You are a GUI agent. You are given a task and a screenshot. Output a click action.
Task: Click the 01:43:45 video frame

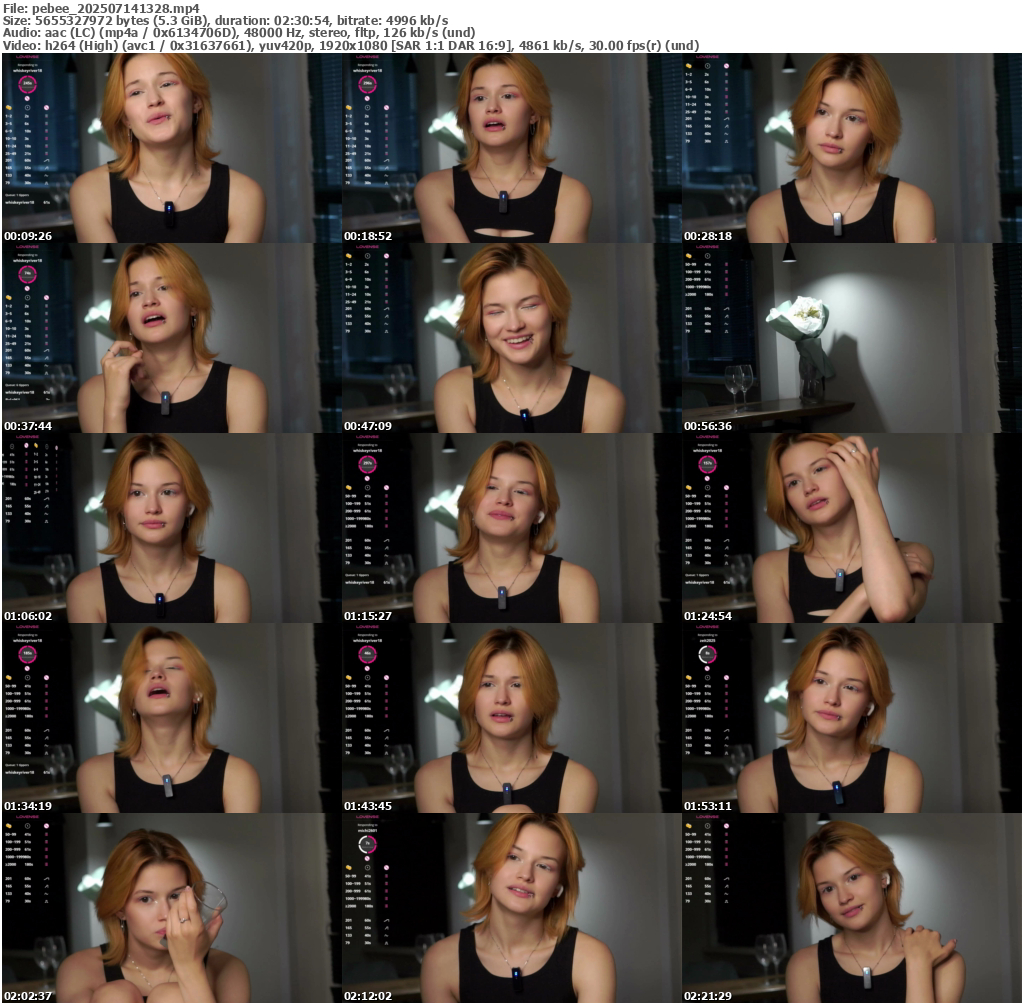pos(511,718)
